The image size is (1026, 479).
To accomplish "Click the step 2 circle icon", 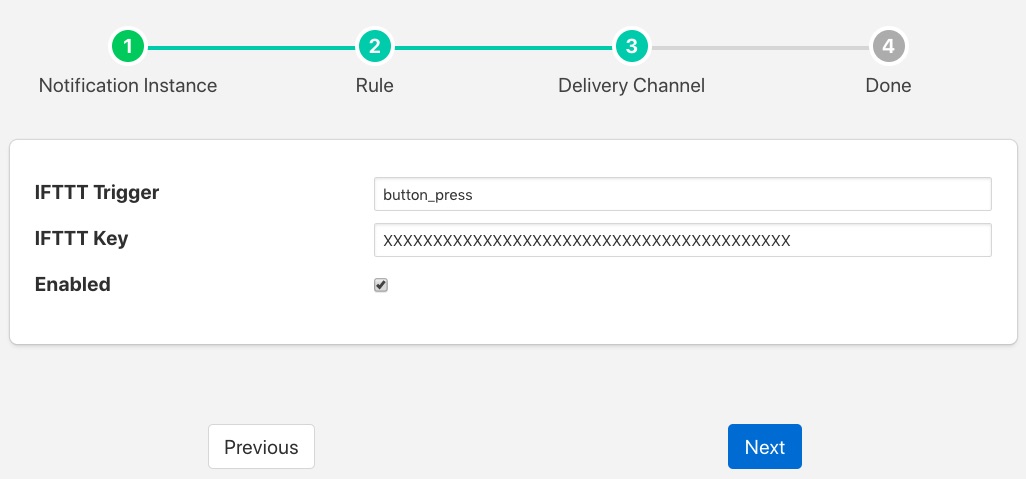I will click(x=374, y=46).
